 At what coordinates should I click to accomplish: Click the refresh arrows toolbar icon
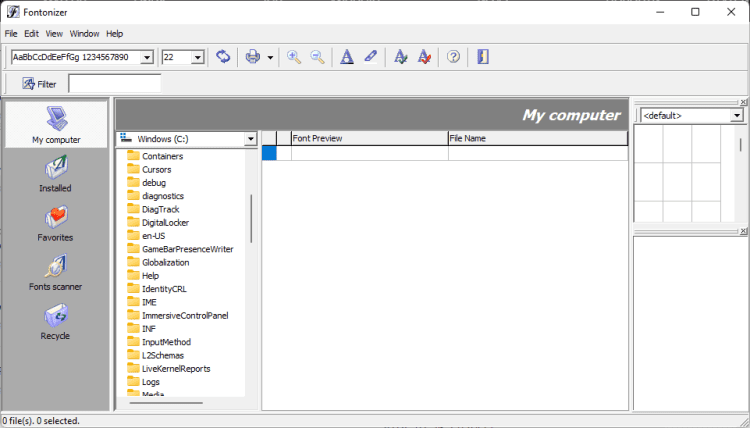pyautogui.click(x=223, y=57)
